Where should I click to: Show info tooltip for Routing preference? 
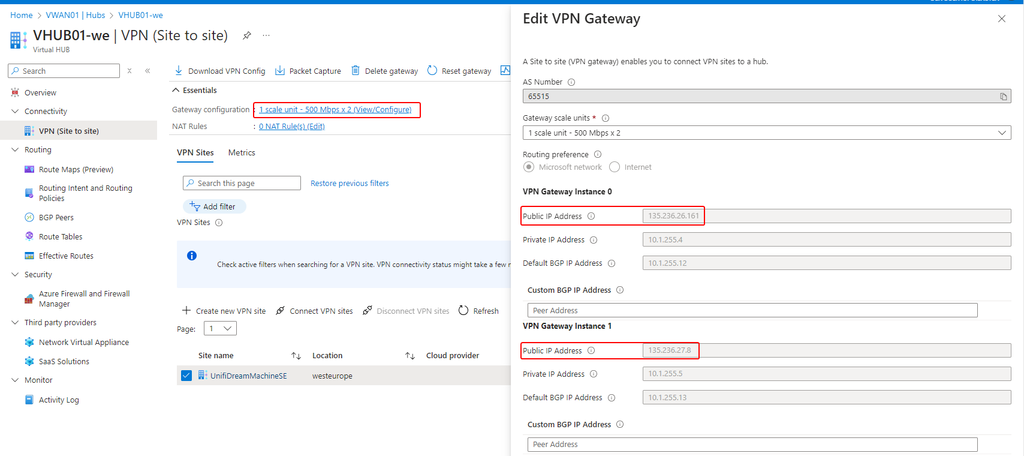[x=598, y=155]
